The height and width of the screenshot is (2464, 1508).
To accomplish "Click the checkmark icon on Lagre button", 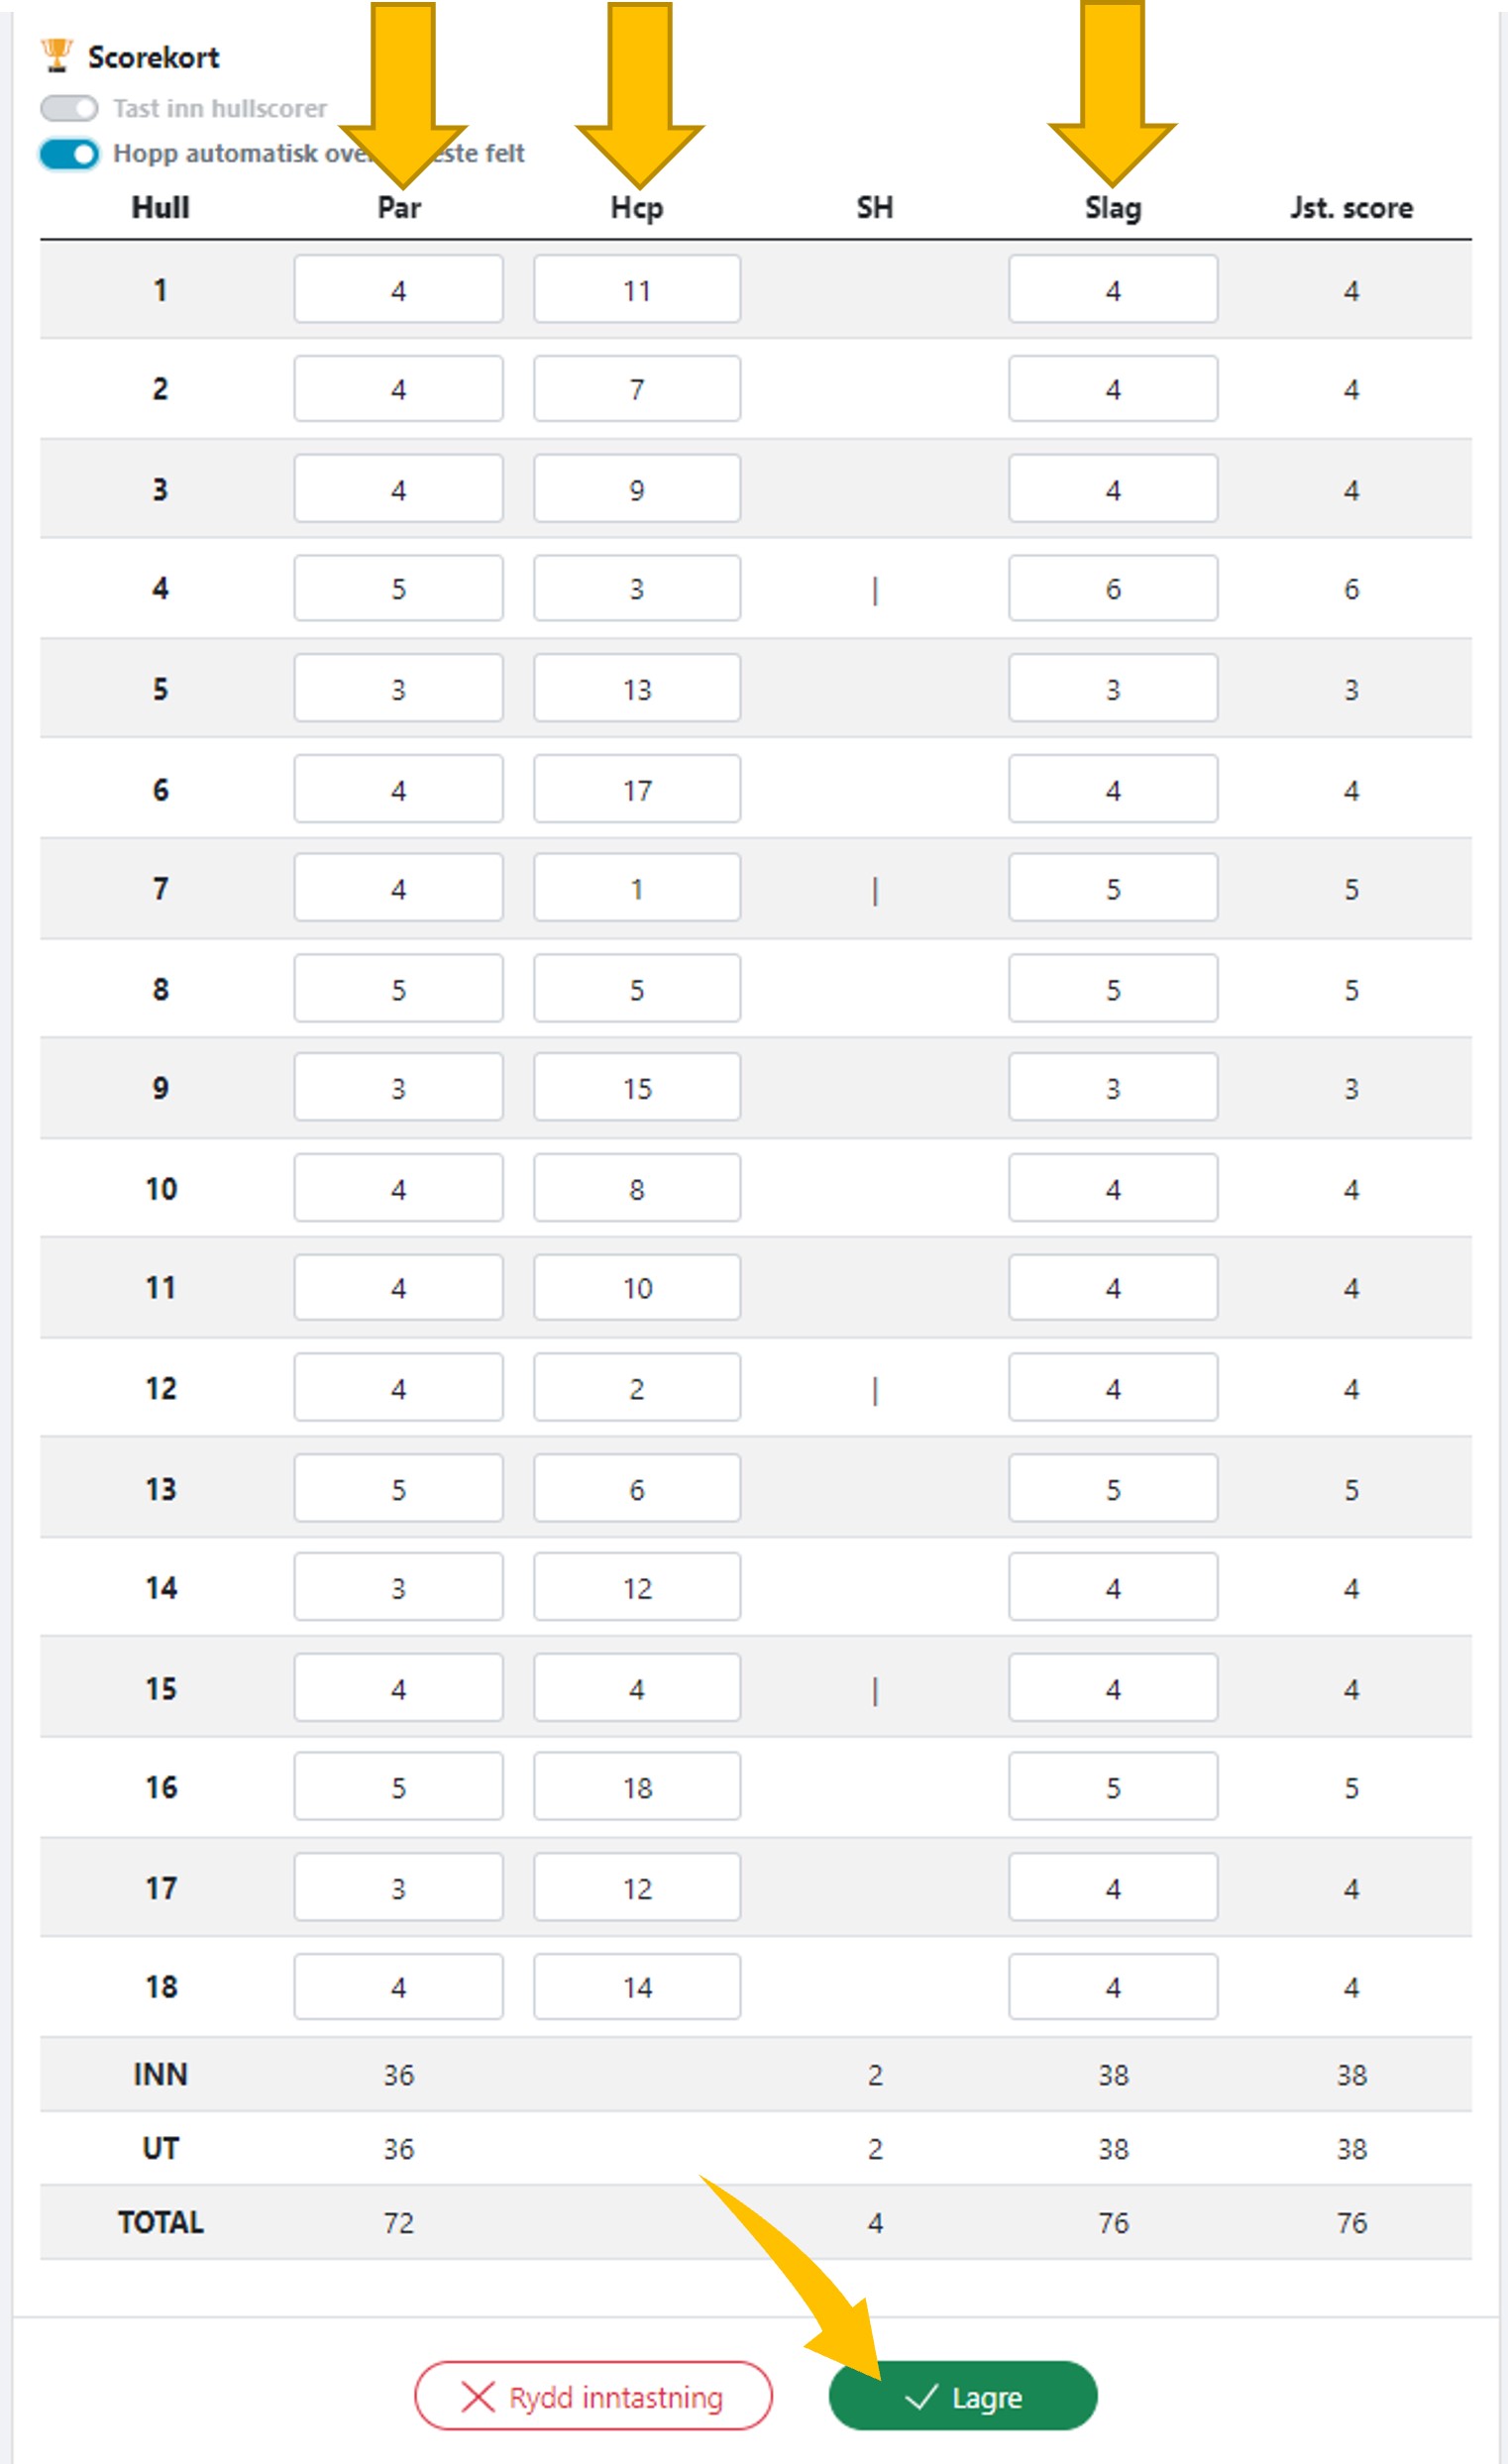I will tap(920, 2396).
